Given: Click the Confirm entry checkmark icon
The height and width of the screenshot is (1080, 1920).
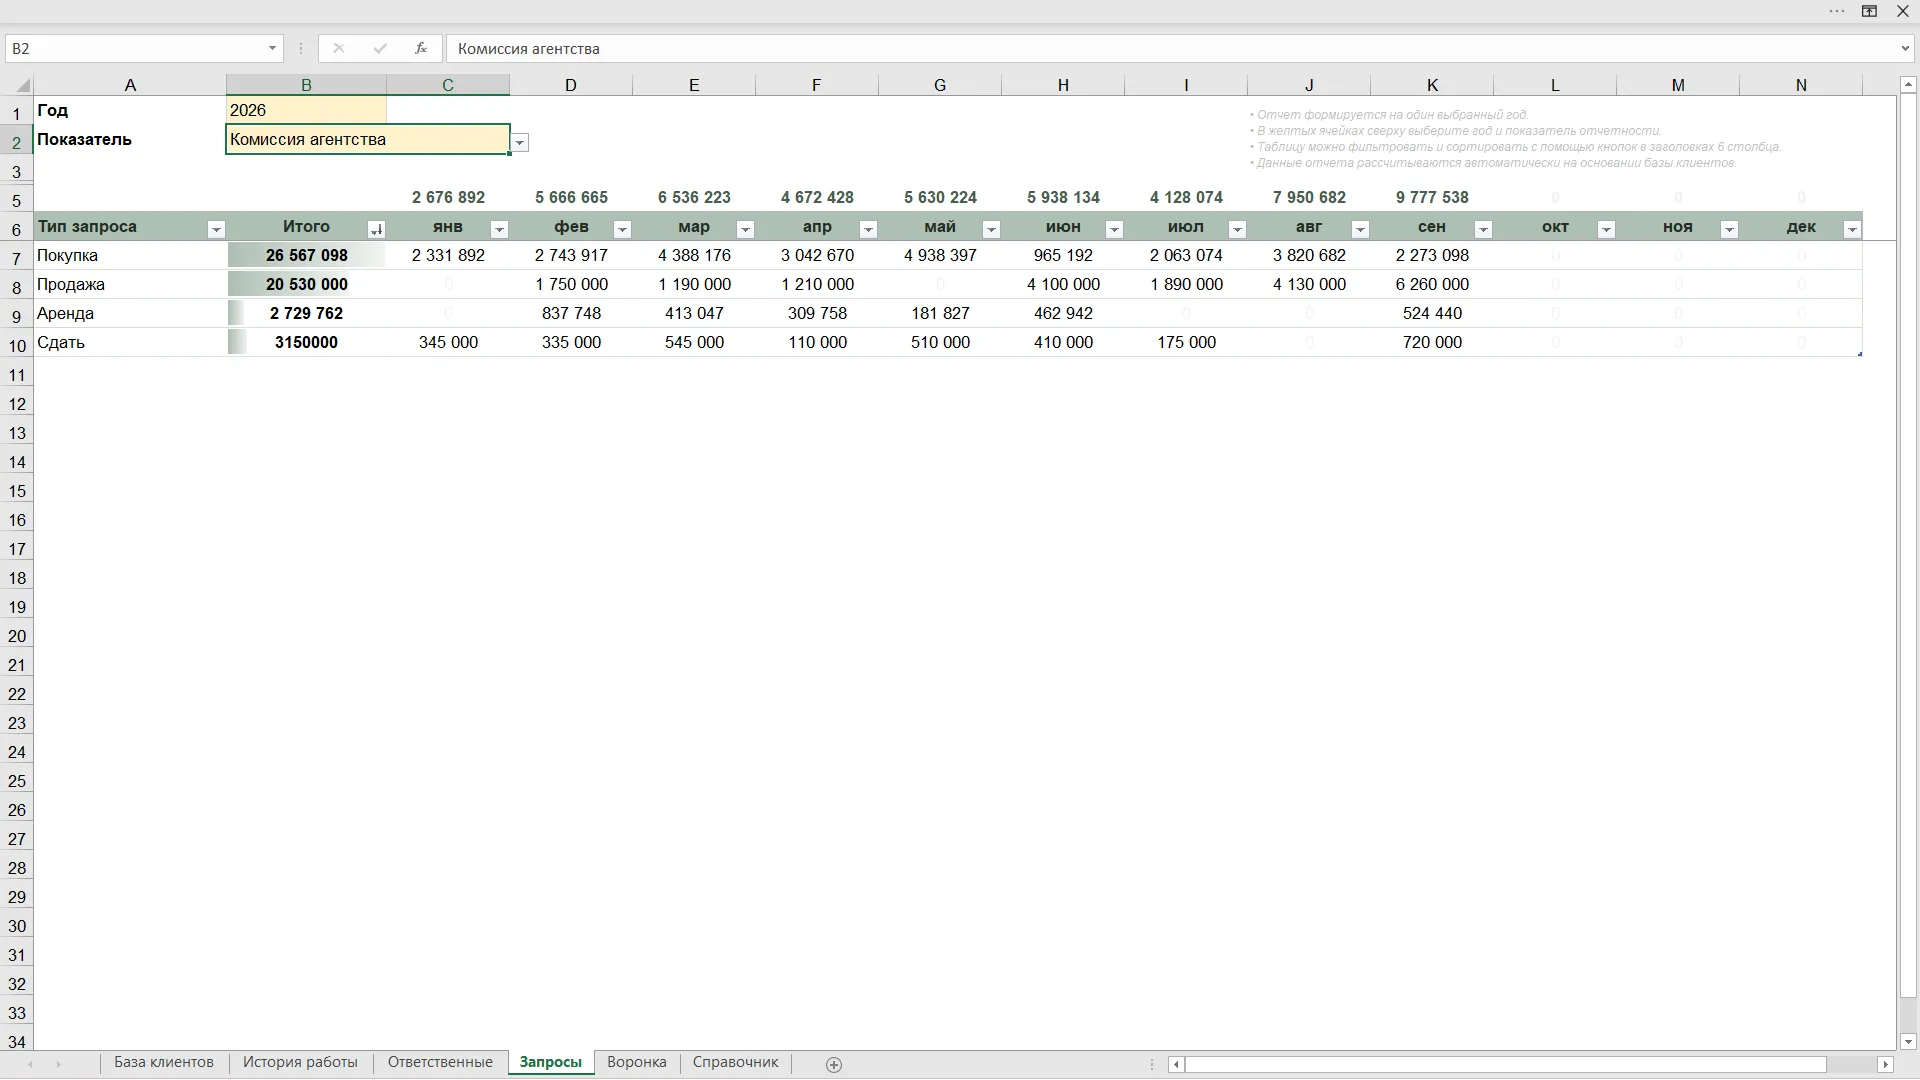Looking at the screenshot, I should coord(380,48).
